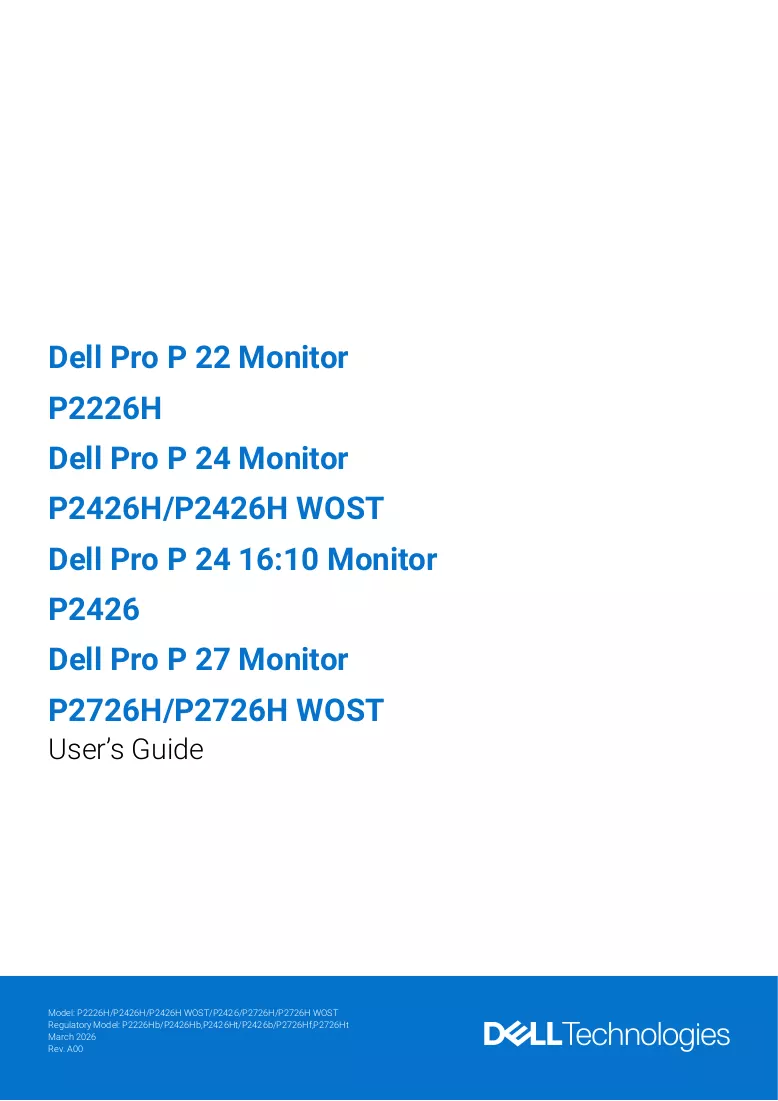Image resolution: width=778 pixels, height=1101 pixels.
Task: Click the P2226H model title line
Action: click(105, 408)
